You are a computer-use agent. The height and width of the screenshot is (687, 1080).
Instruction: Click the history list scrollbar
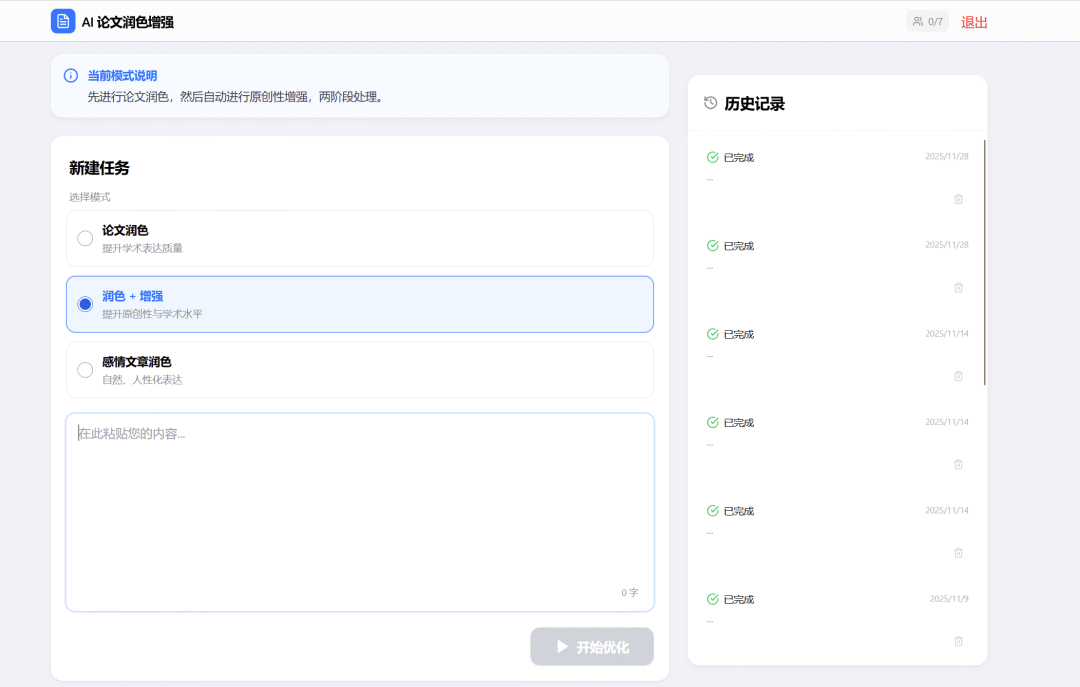tap(985, 262)
